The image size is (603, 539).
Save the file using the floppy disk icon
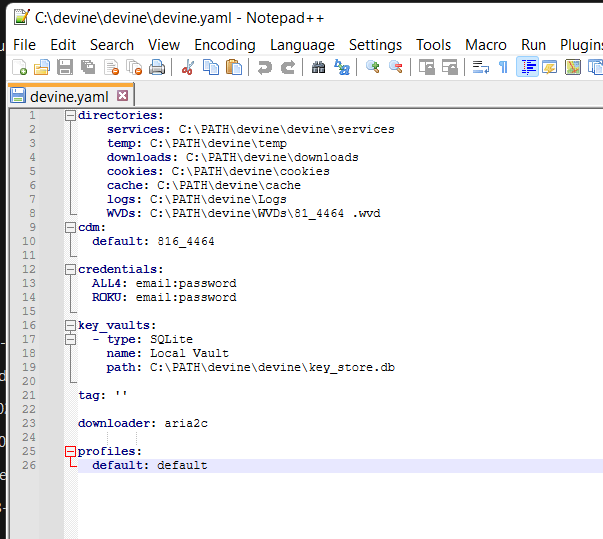(64, 67)
